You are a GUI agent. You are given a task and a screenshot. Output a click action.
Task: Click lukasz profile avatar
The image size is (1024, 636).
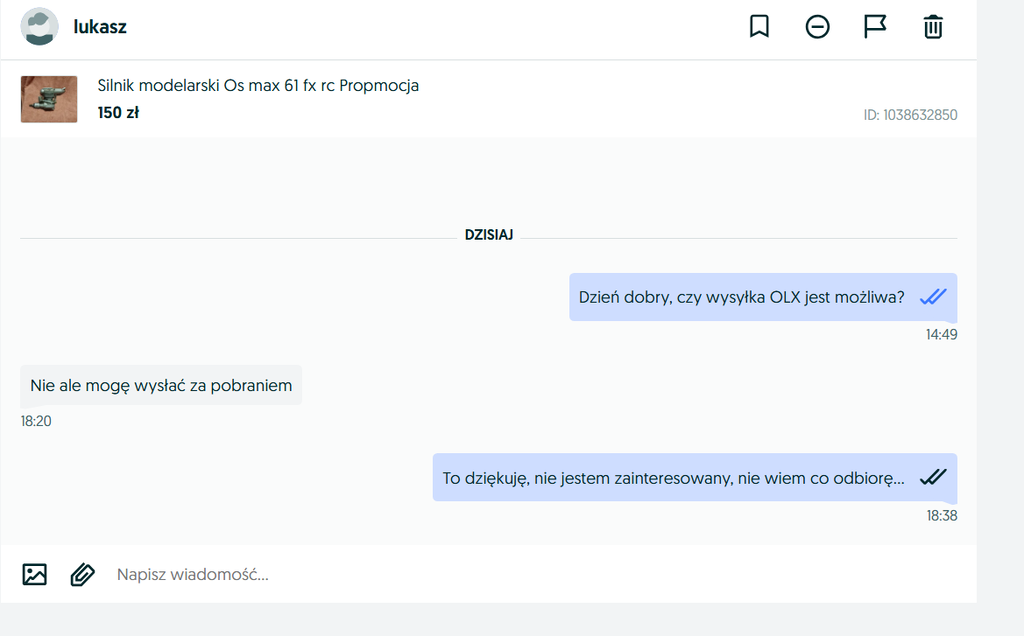click(x=39, y=27)
